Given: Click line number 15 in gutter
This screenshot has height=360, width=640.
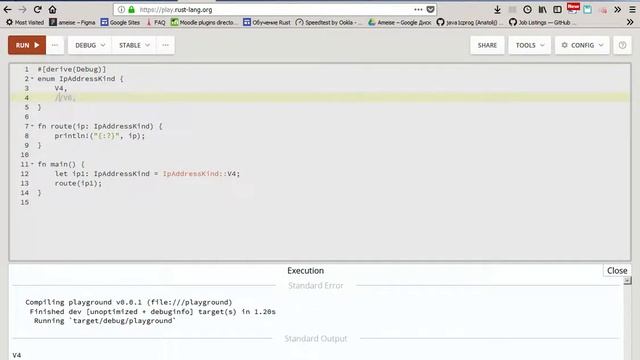Looking at the screenshot, I should 25,202.
